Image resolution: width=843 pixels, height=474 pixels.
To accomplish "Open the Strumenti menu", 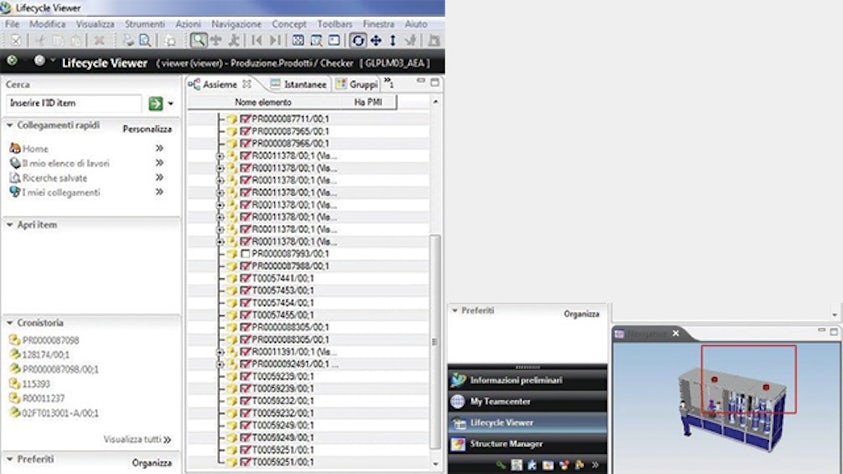I will click(145, 24).
